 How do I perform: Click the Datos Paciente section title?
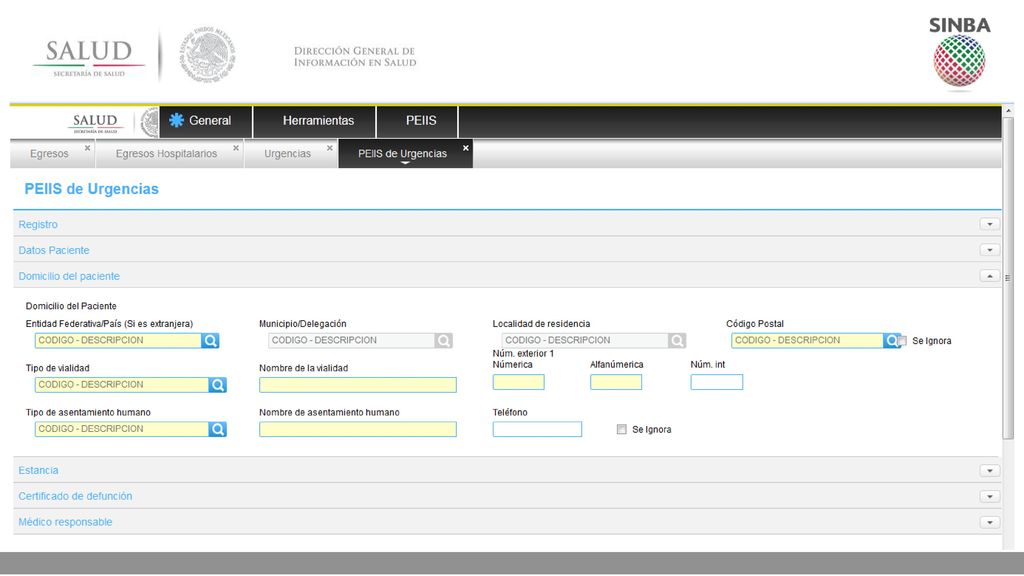pyautogui.click(x=54, y=250)
